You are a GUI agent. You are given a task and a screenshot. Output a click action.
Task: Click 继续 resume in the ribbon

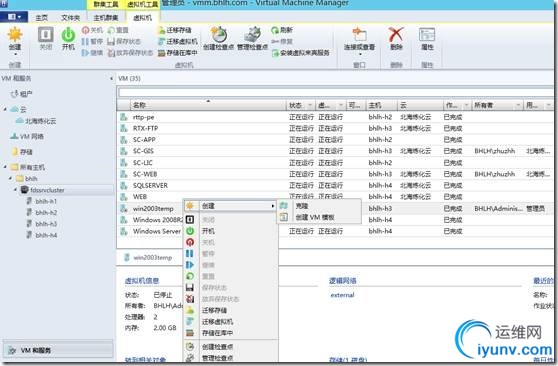coord(92,53)
